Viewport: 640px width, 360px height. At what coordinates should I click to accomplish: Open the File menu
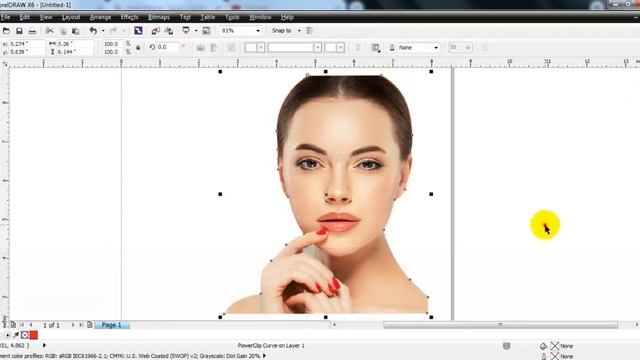5,17
